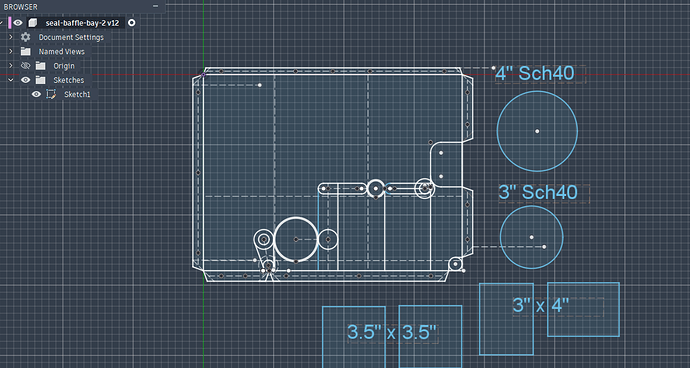Click center point of circle under 4" Sch40
690x368 pixels.
(x=537, y=131)
